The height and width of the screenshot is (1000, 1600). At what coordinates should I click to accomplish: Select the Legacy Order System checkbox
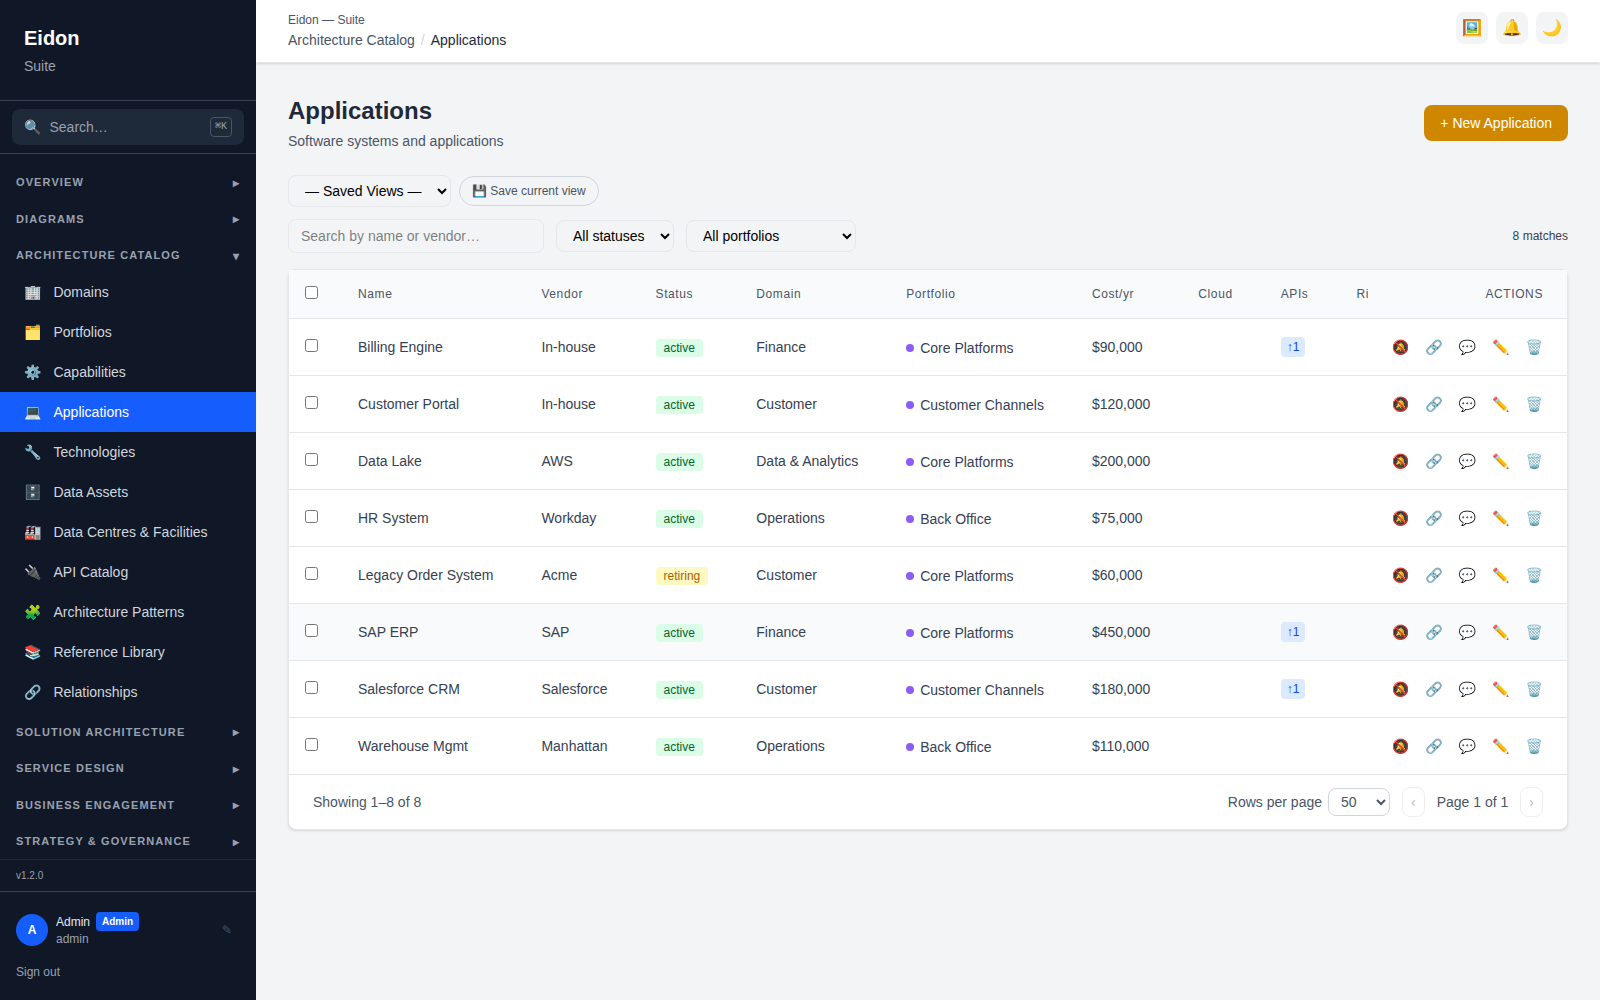tap(311, 574)
